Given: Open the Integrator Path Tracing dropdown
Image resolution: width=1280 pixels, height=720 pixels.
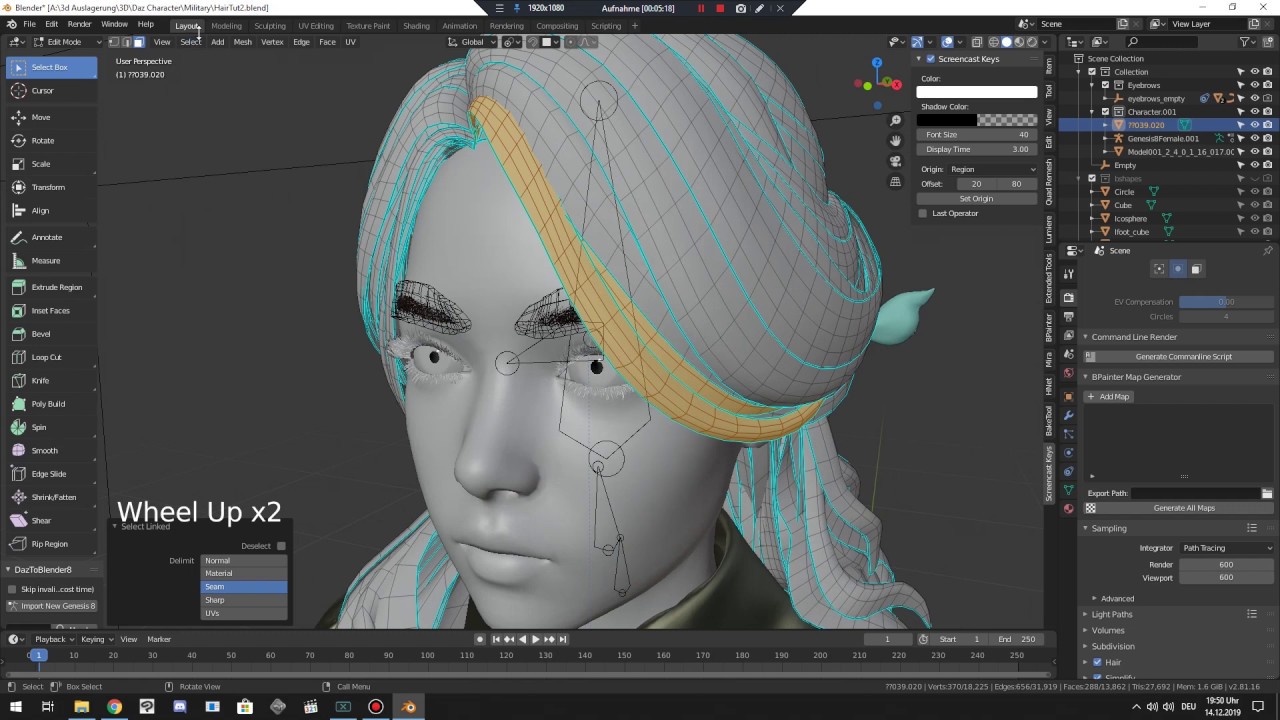Looking at the screenshot, I should (x=1227, y=548).
